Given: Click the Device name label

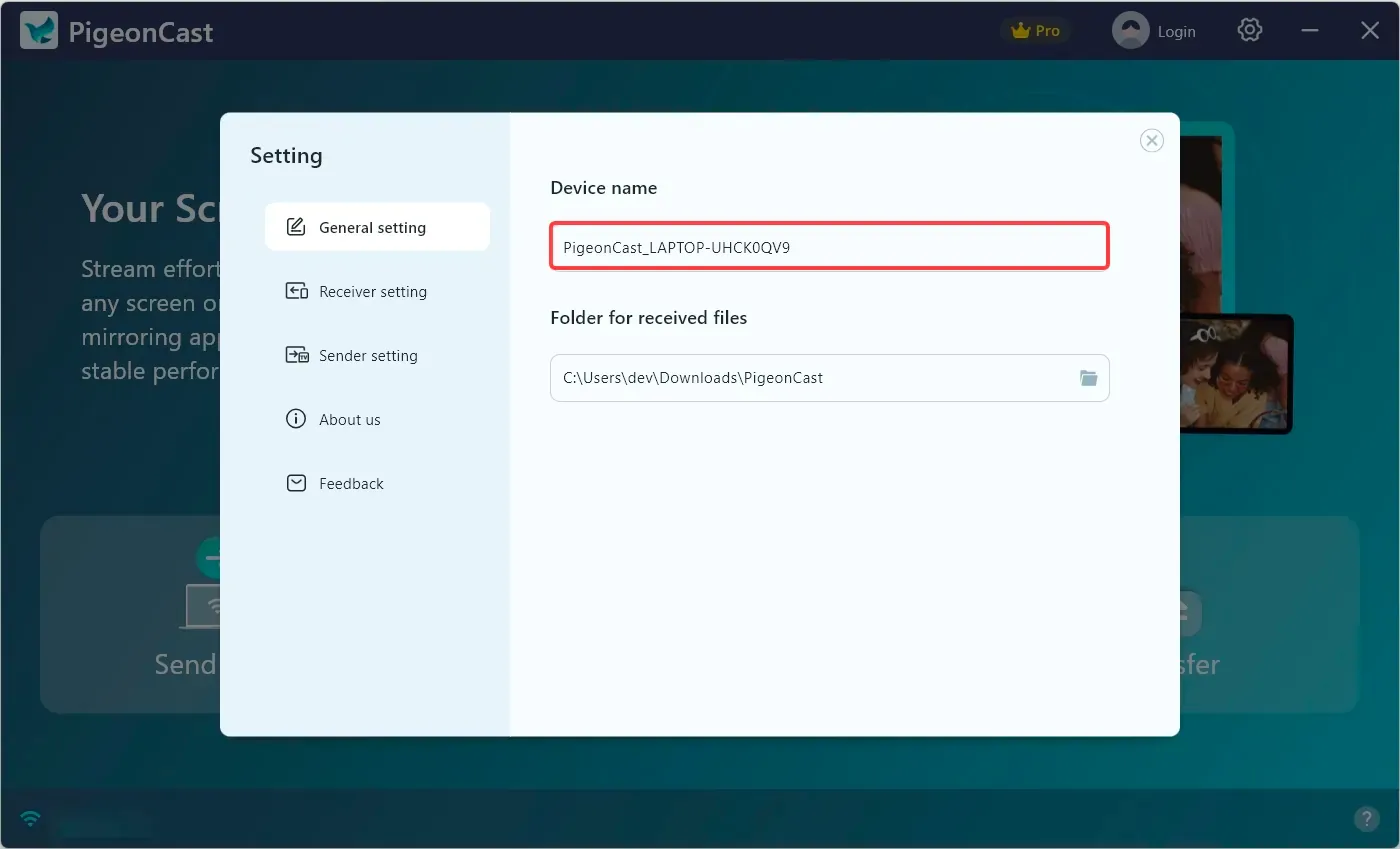Looking at the screenshot, I should point(604,188).
